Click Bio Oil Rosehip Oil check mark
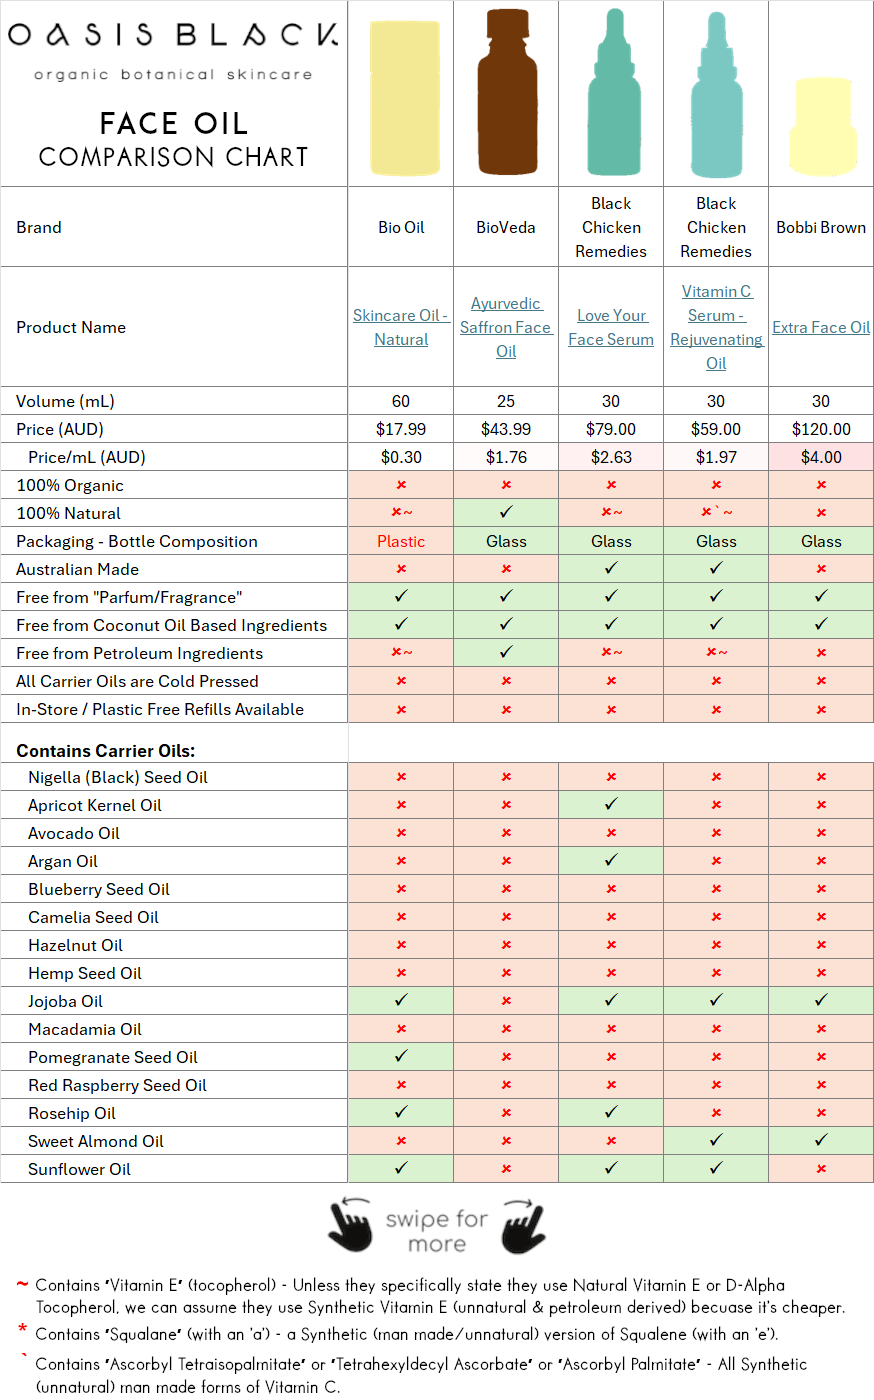874x1400 pixels. click(401, 1112)
